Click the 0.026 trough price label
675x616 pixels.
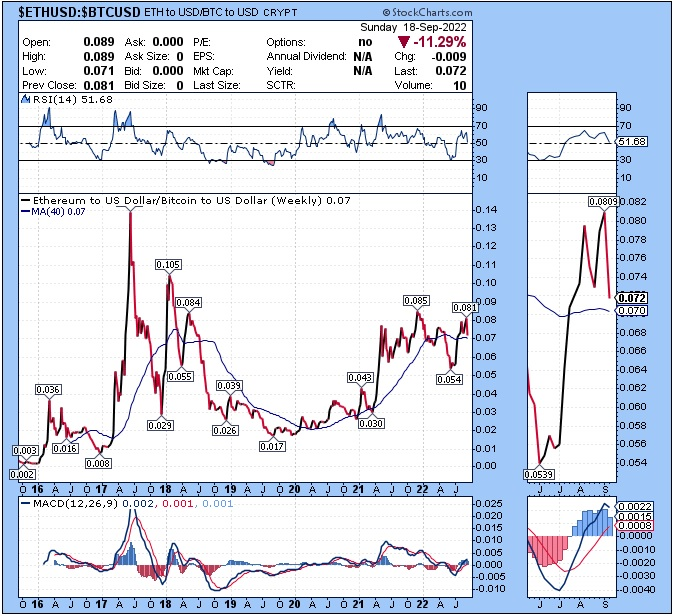click(225, 430)
